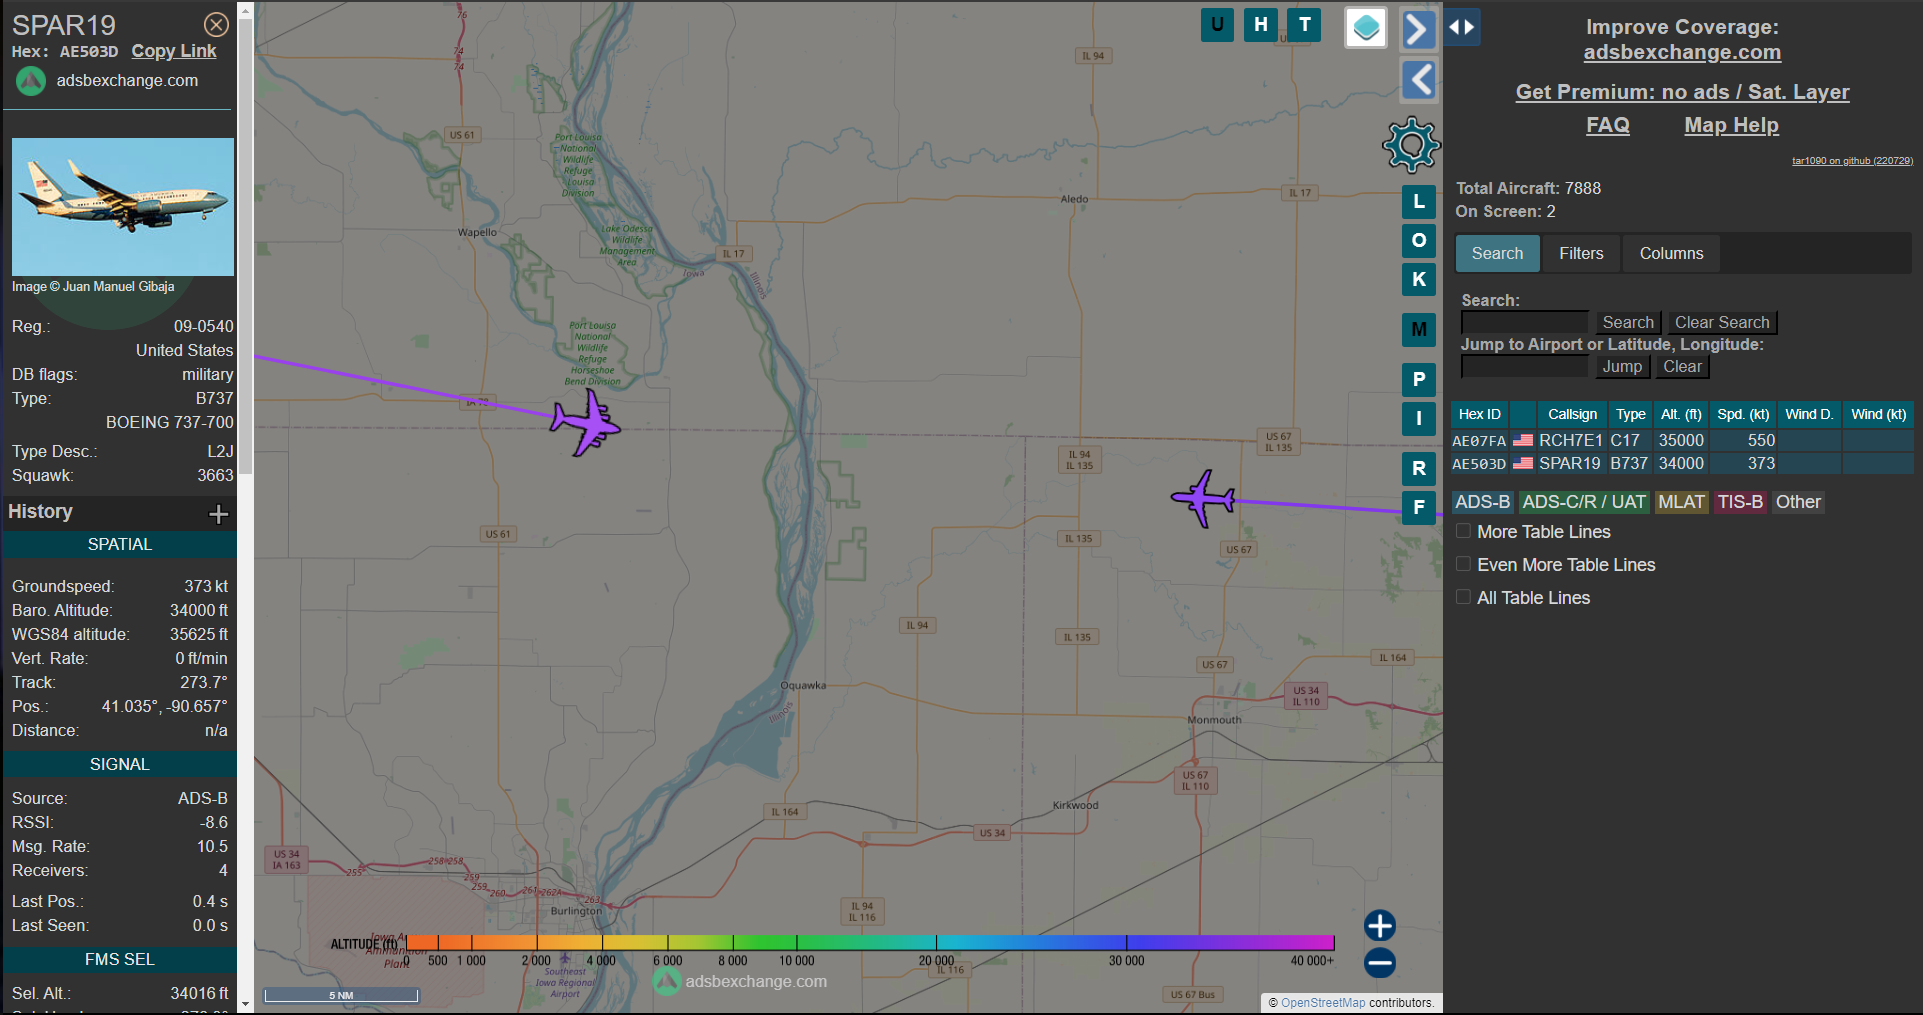Open the Map Help link

click(1731, 125)
